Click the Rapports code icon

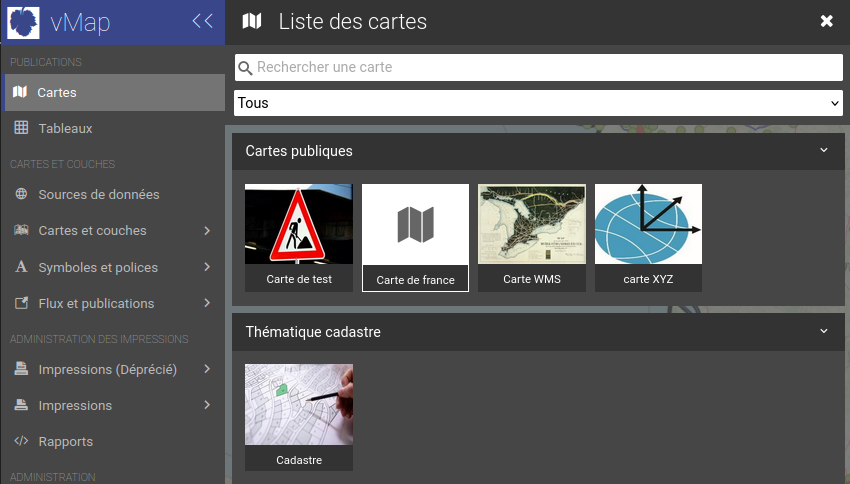tap(21, 441)
